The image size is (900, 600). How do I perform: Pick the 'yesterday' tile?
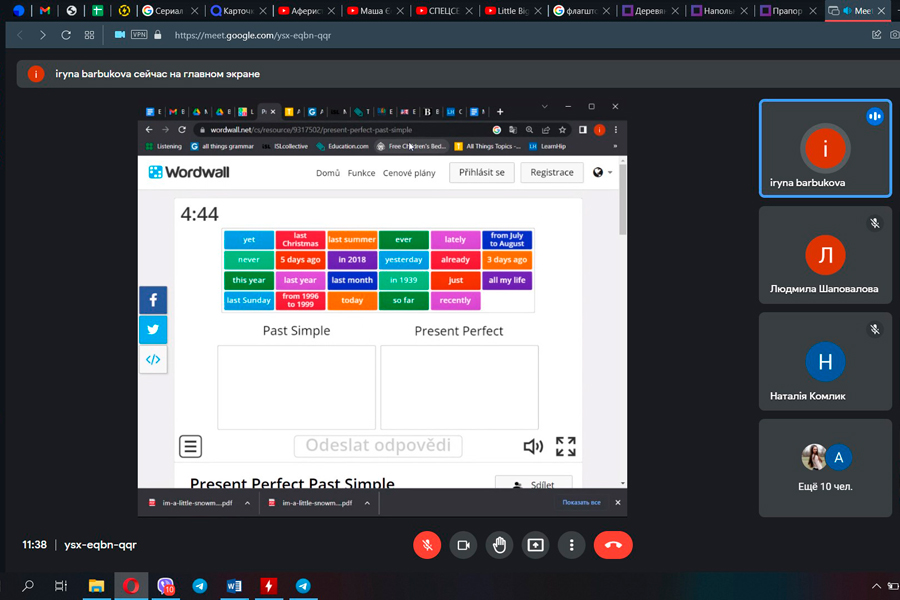click(x=404, y=260)
